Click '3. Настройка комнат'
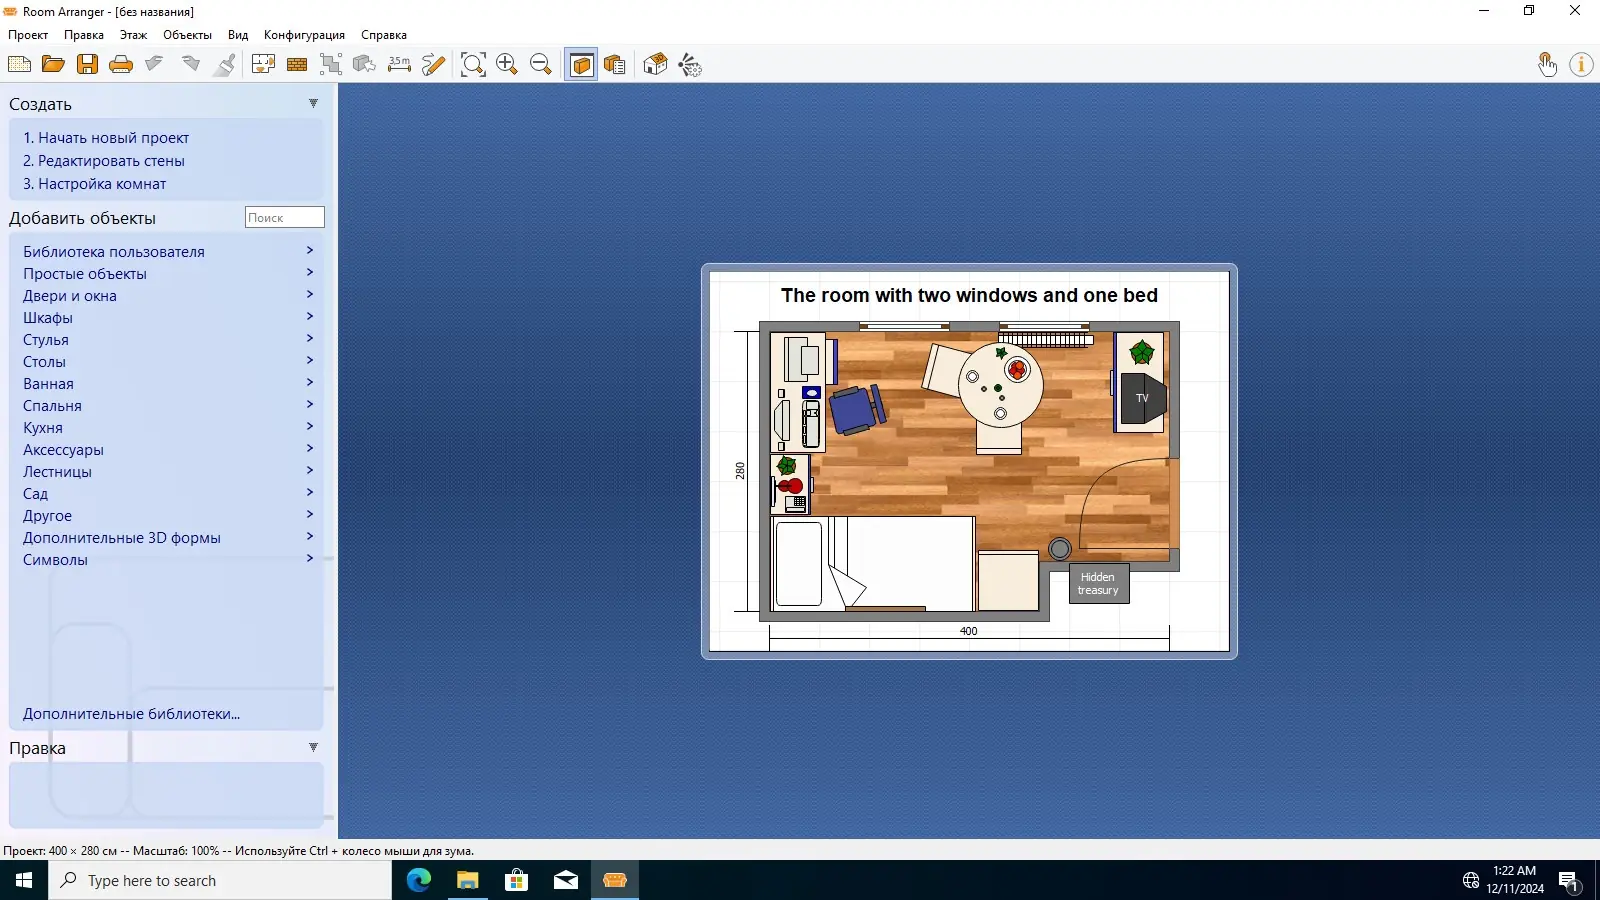The height and width of the screenshot is (900, 1600). pos(95,184)
